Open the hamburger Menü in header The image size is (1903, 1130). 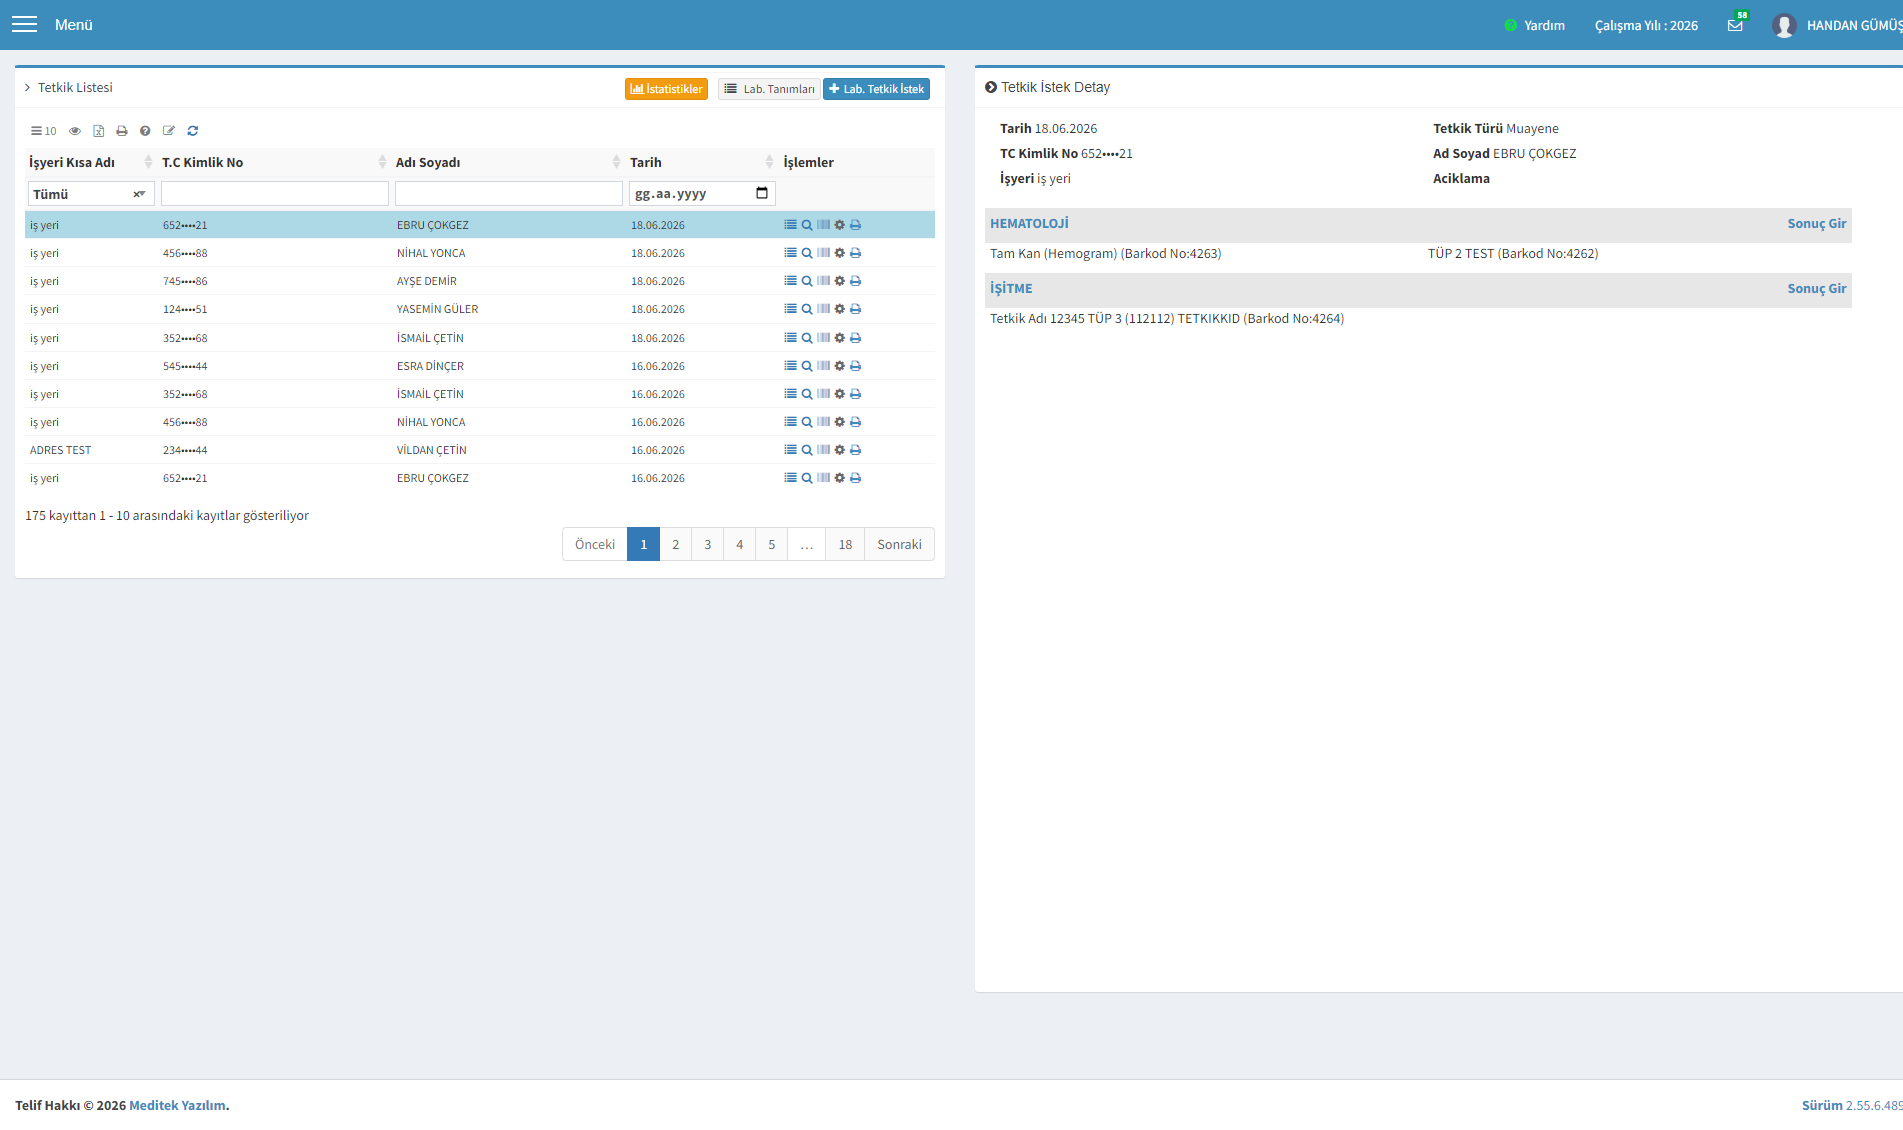(24, 25)
